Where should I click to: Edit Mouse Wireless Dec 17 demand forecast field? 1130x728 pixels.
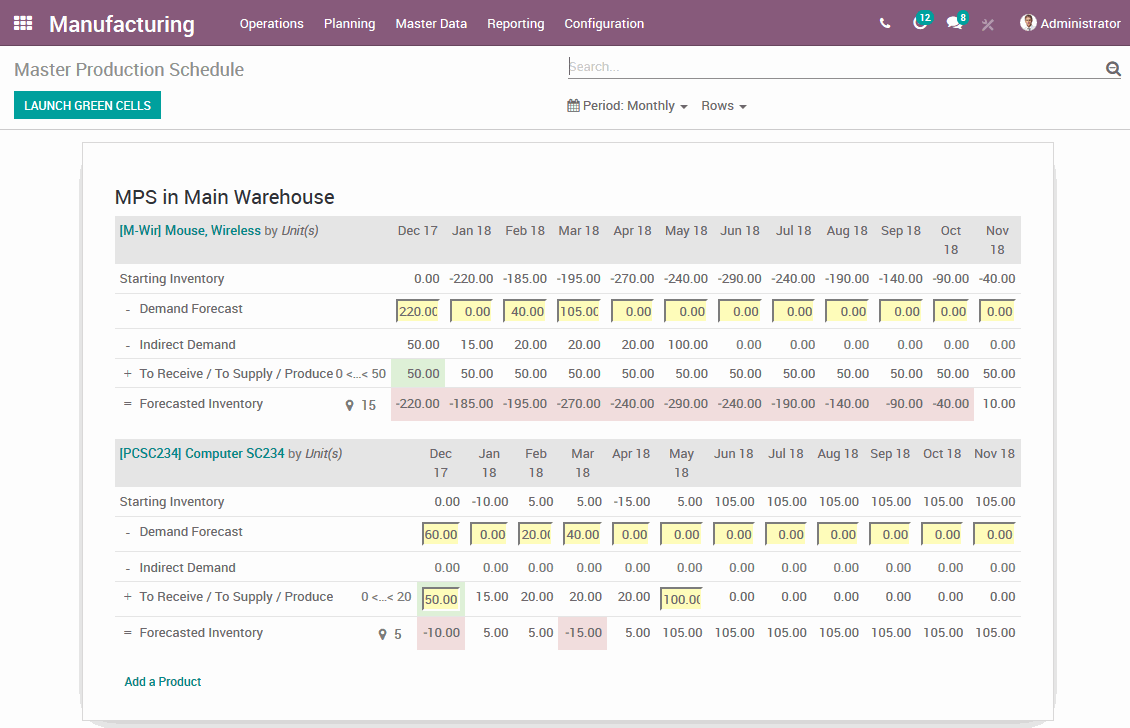click(x=418, y=311)
